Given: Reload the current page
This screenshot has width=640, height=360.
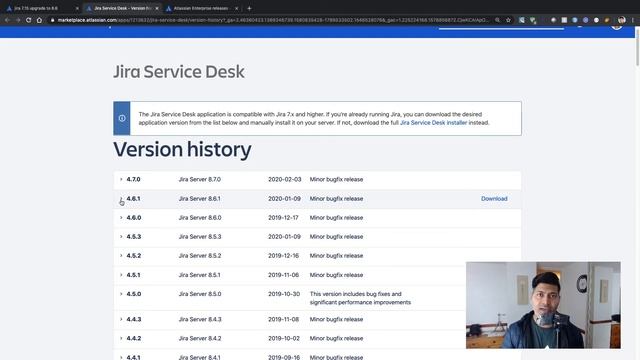Looking at the screenshot, I should (x=29, y=20).
